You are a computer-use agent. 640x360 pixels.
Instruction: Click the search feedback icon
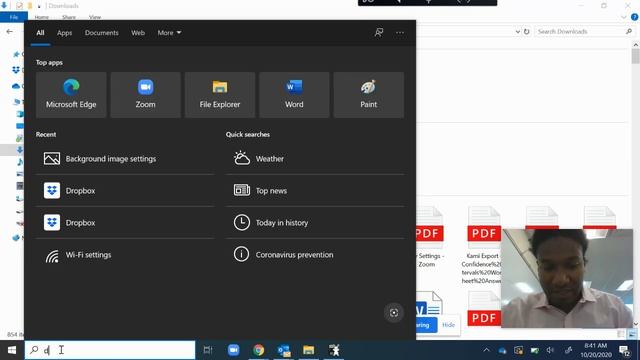[379, 32]
